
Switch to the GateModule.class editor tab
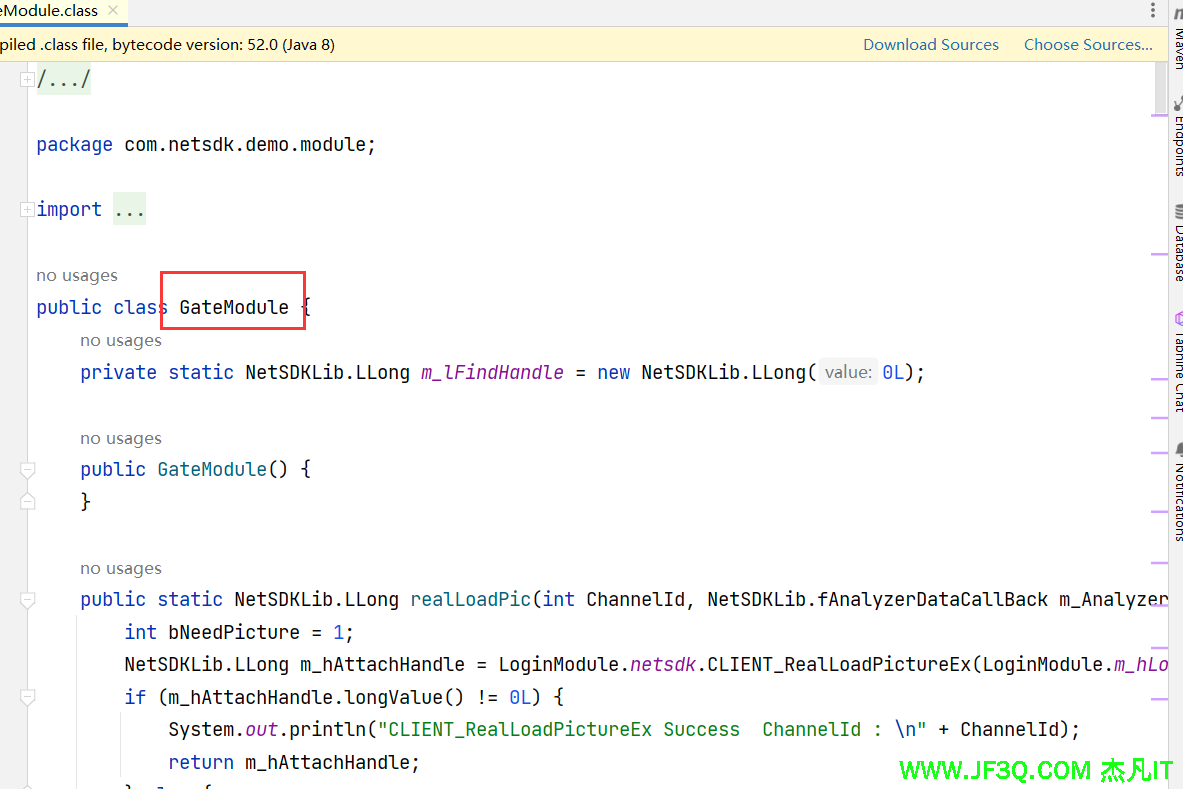(50, 11)
